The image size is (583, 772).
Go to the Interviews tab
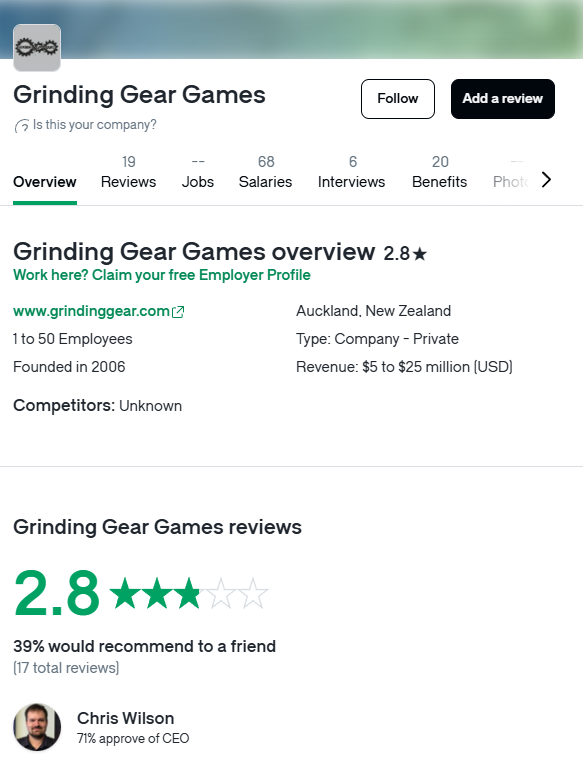tap(352, 172)
